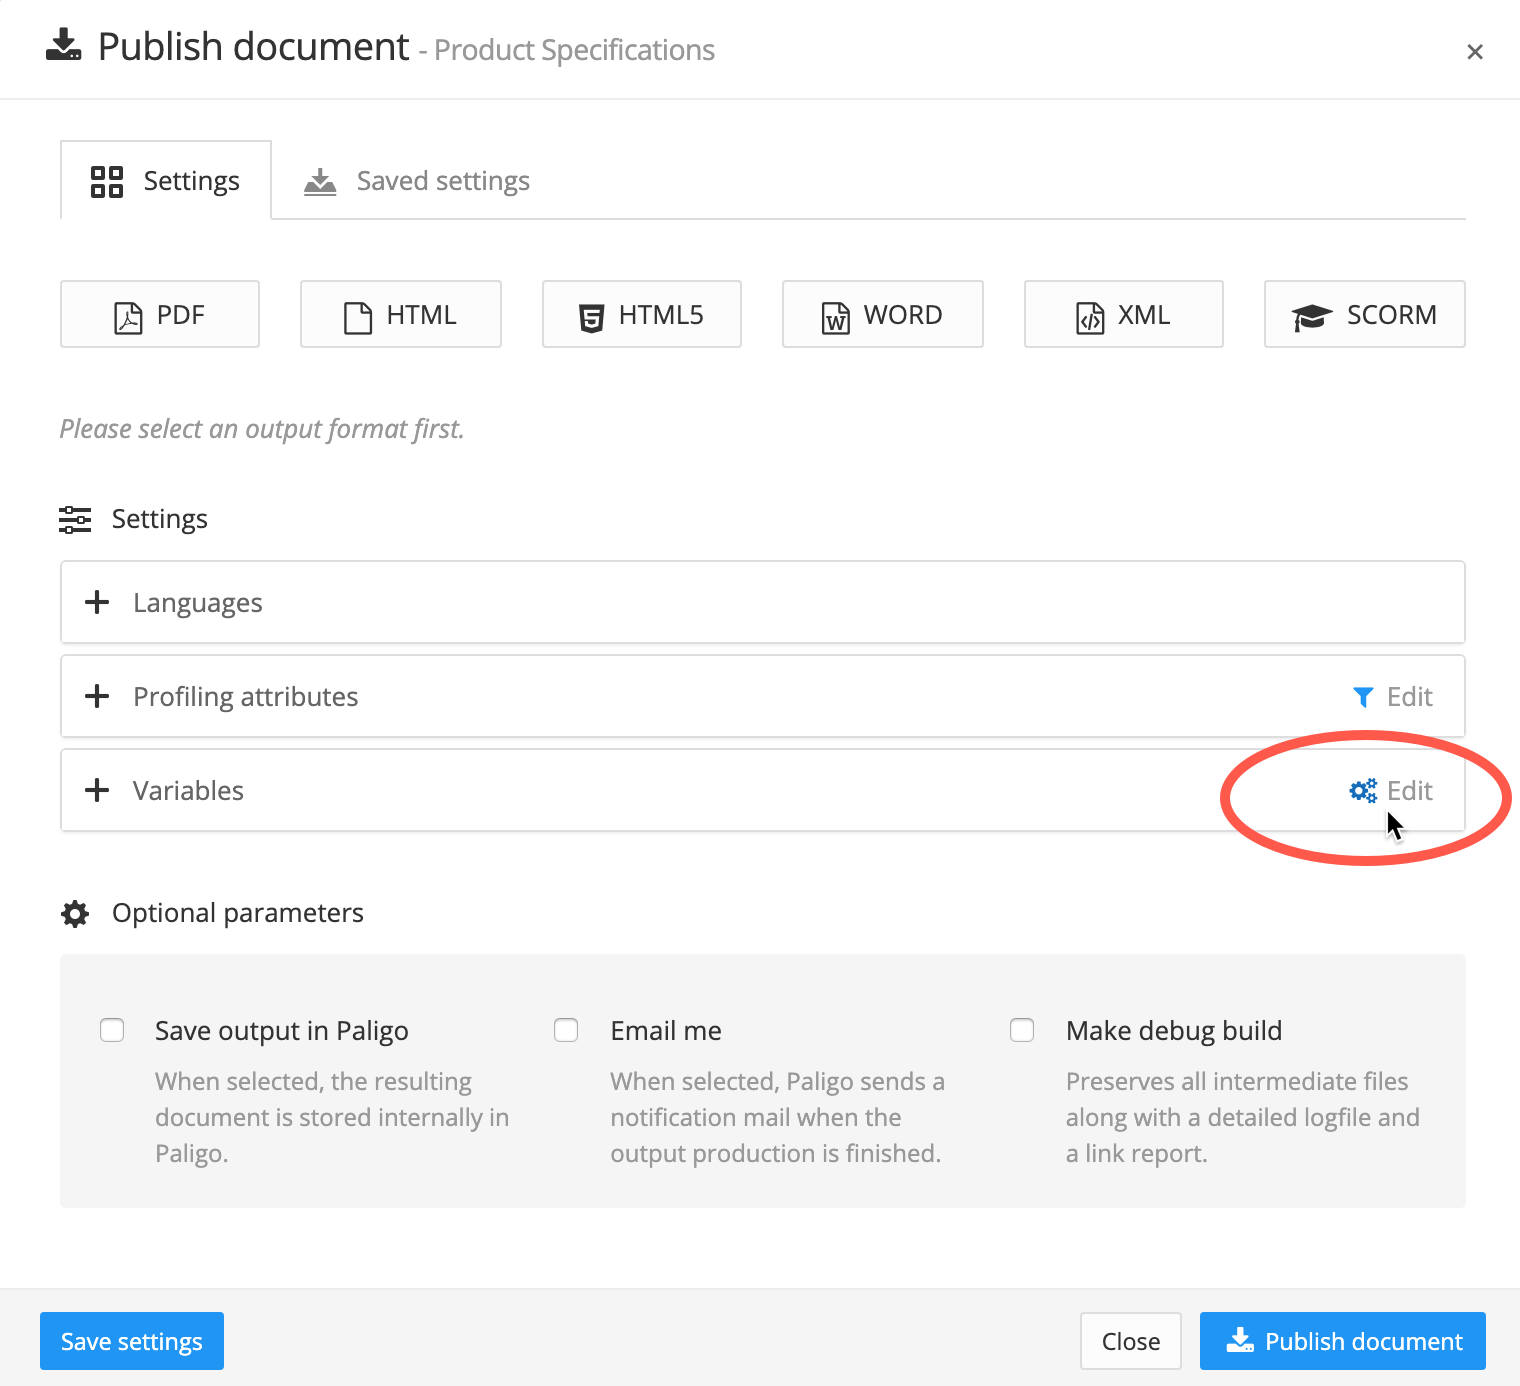Click the gears icon in Variables row
The image size is (1520, 1386).
[1362, 791]
